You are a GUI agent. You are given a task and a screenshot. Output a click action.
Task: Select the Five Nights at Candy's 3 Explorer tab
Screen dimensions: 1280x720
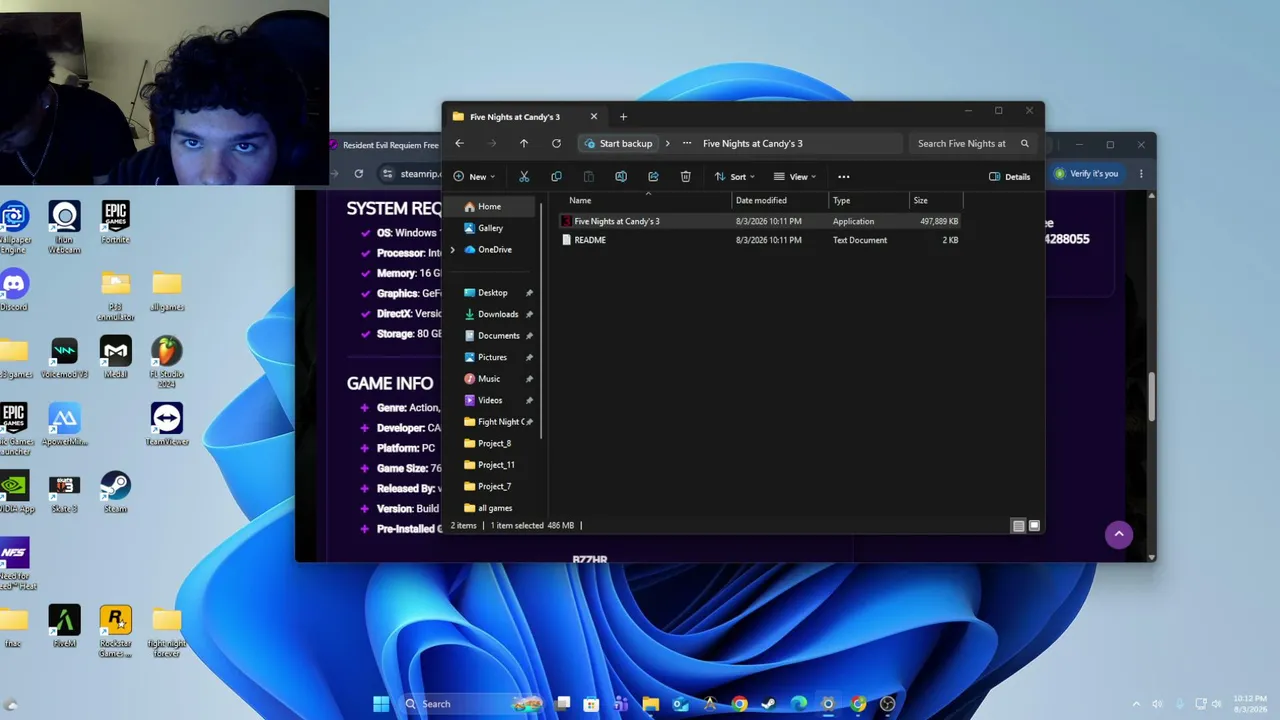[525, 117]
